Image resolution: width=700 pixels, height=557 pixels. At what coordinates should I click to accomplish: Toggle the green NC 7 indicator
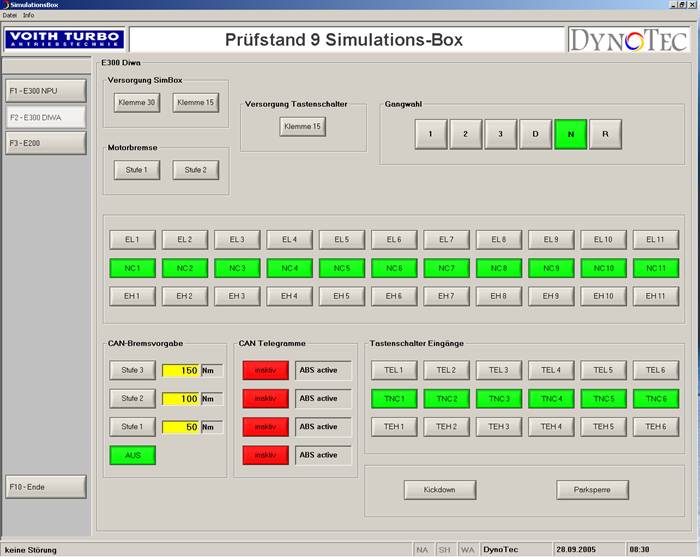click(446, 268)
